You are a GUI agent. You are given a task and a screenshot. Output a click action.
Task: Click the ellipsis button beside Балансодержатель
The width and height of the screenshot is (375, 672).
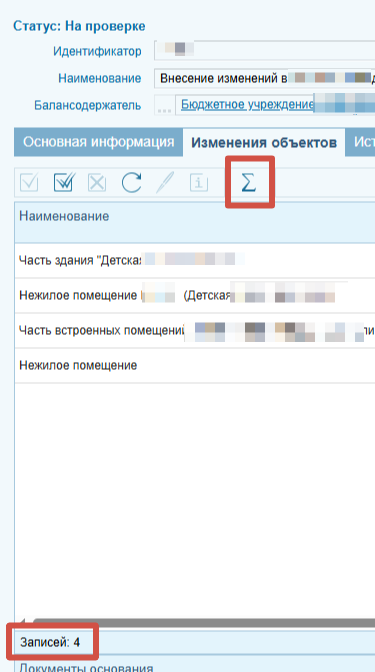pyautogui.click(x=164, y=105)
